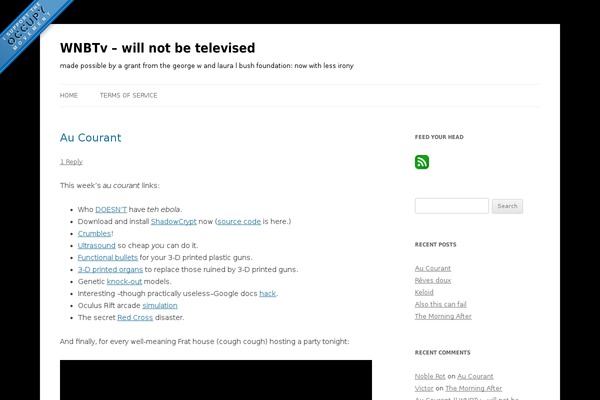Screen dimensions: 600x400
Task: Open the 3-D printed organs link
Action: click(x=110, y=269)
